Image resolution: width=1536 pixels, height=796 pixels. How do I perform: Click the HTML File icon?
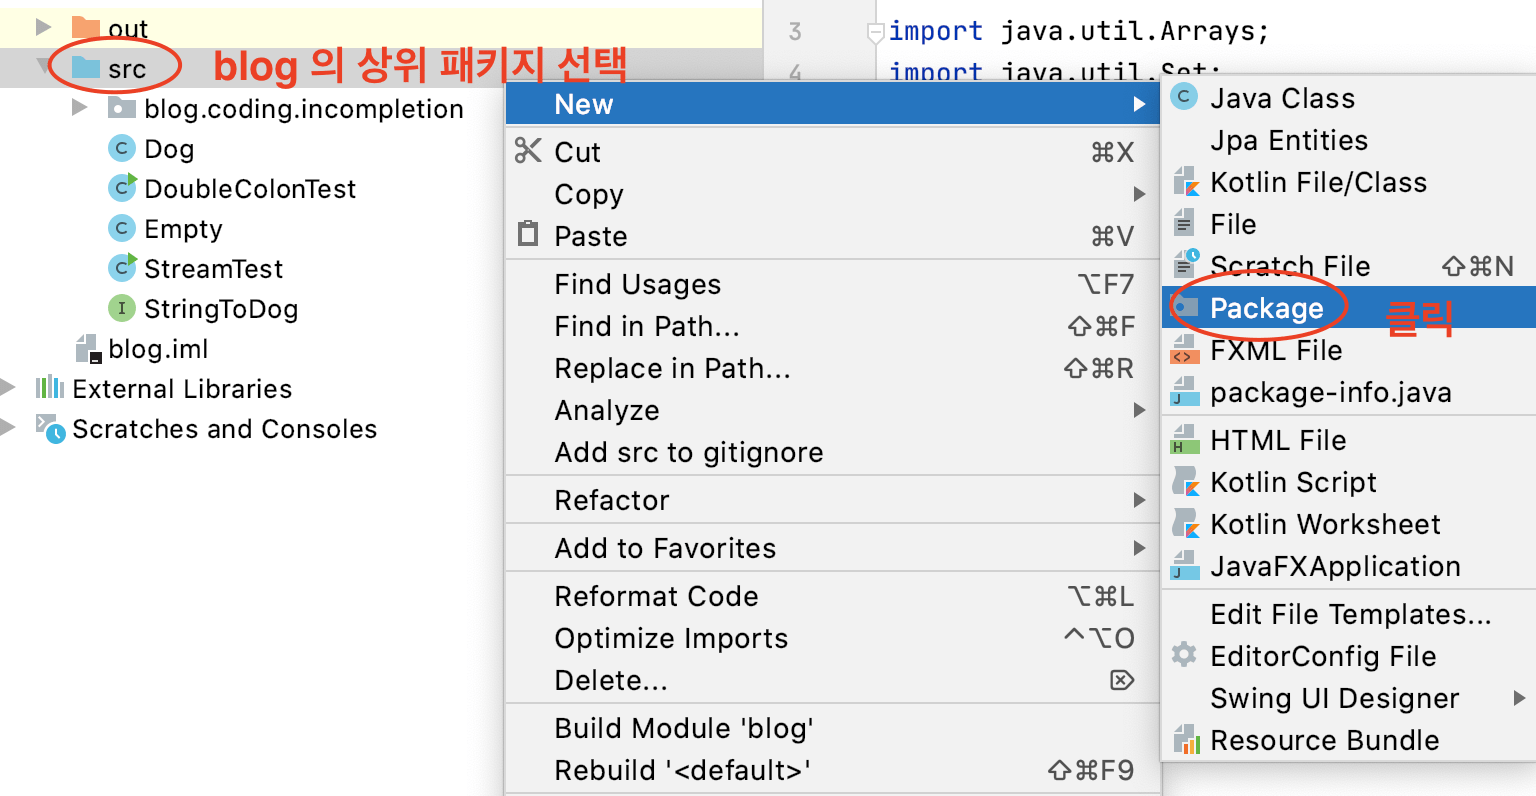click(x=1185, y=440)
